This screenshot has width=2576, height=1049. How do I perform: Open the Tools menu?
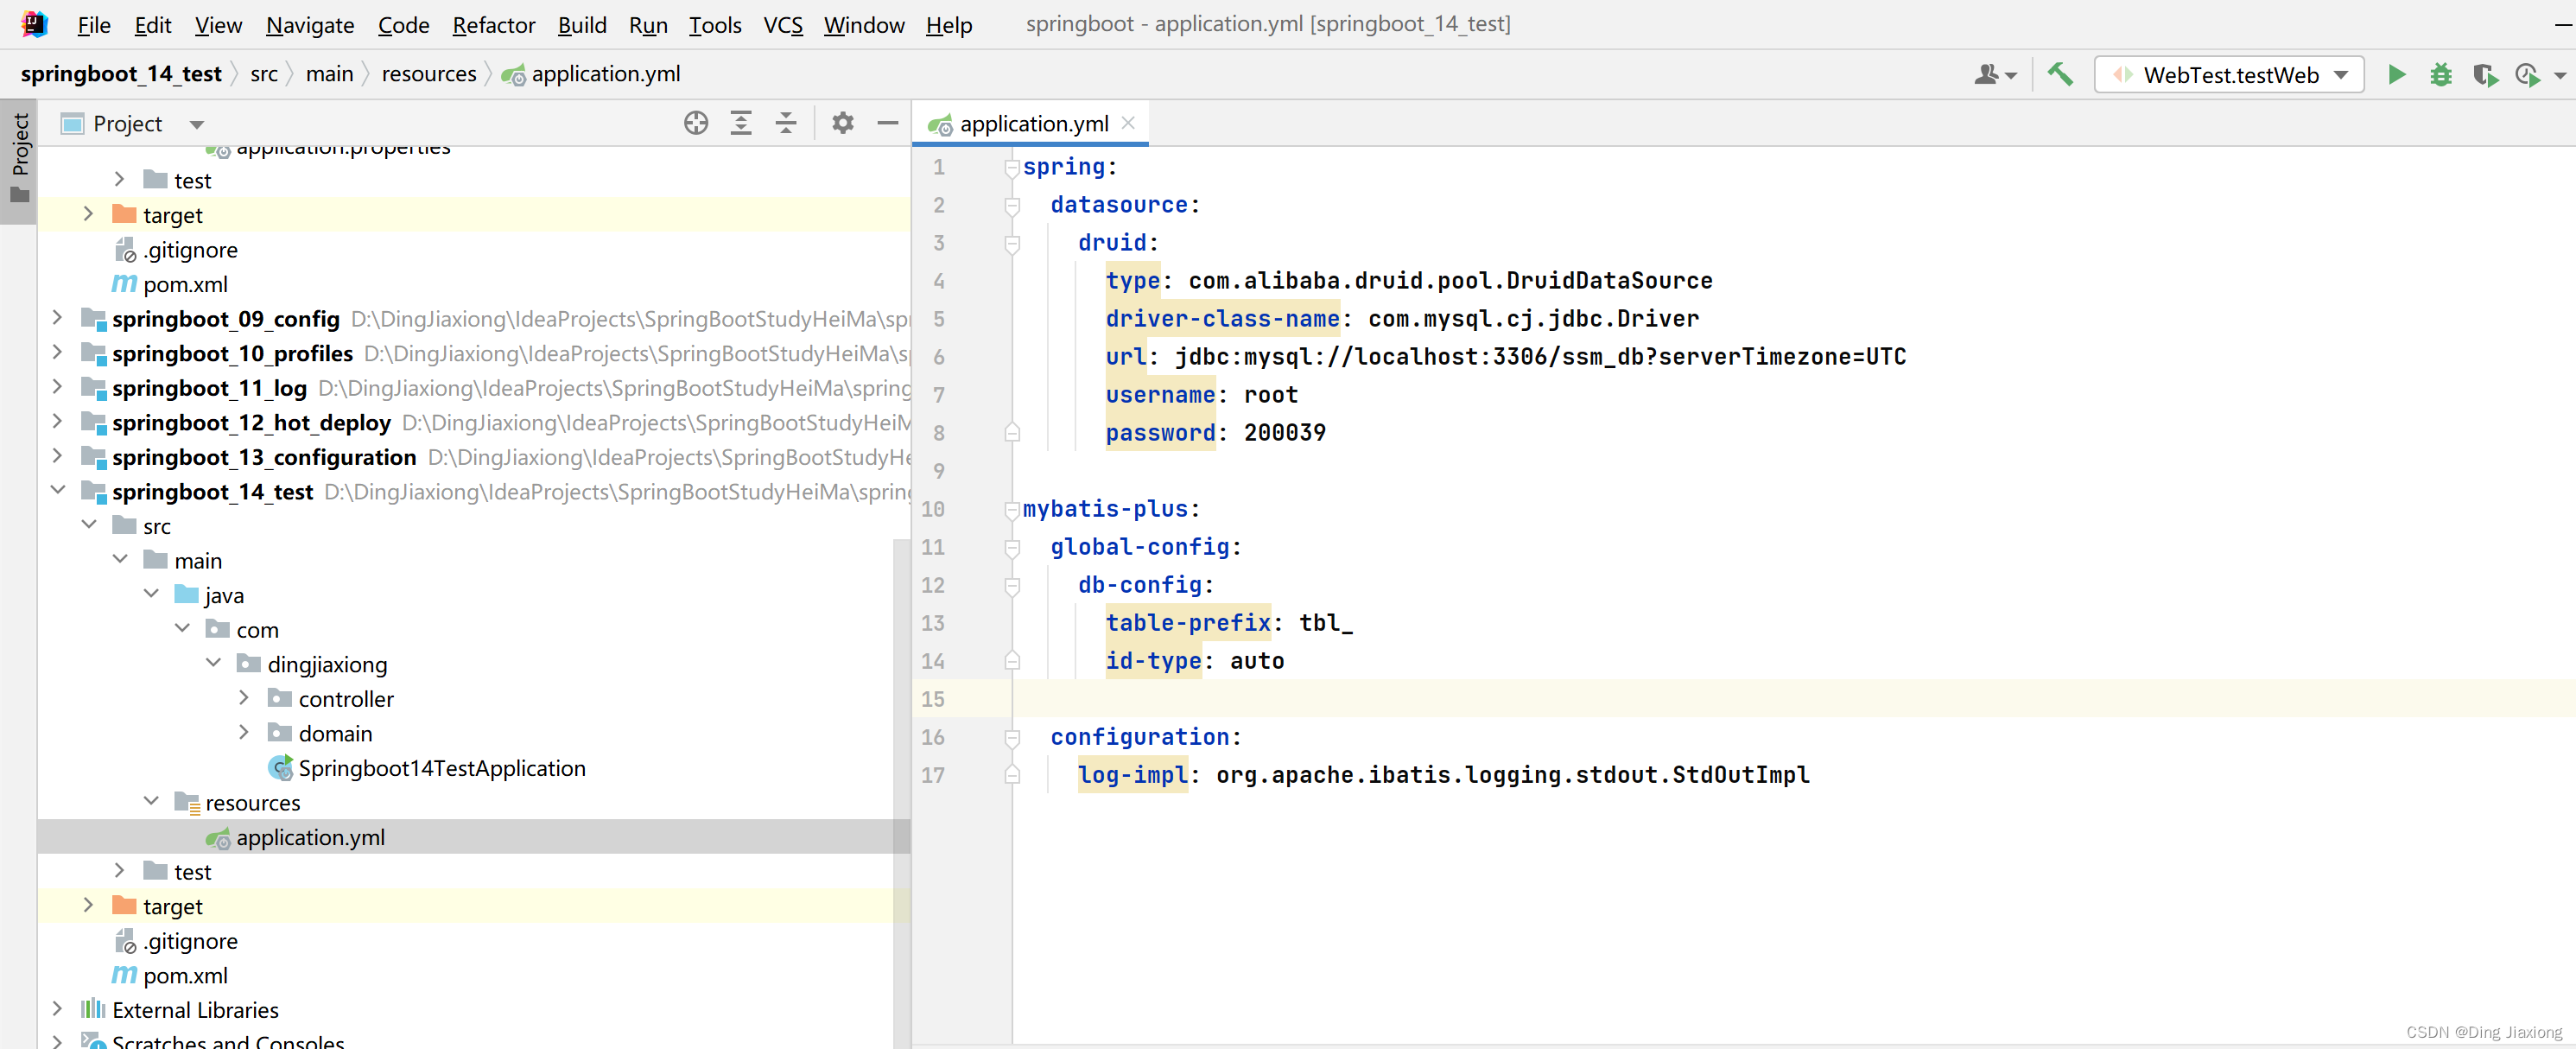[715, 24]
